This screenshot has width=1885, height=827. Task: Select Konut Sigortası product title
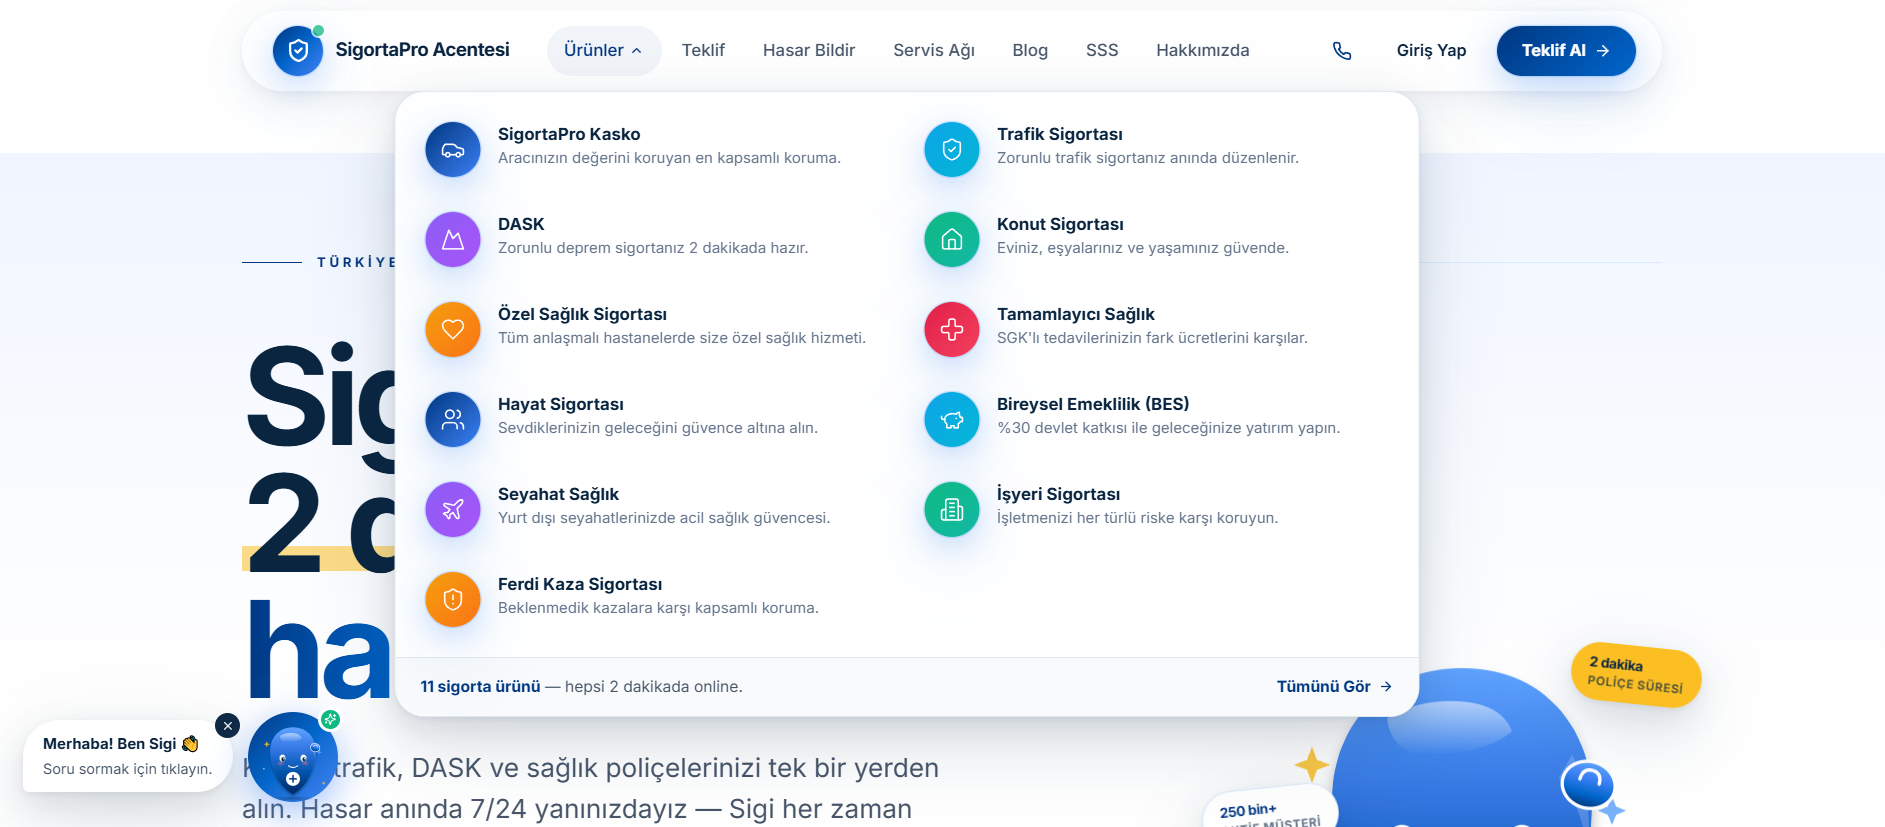(x=1060, y=224)
